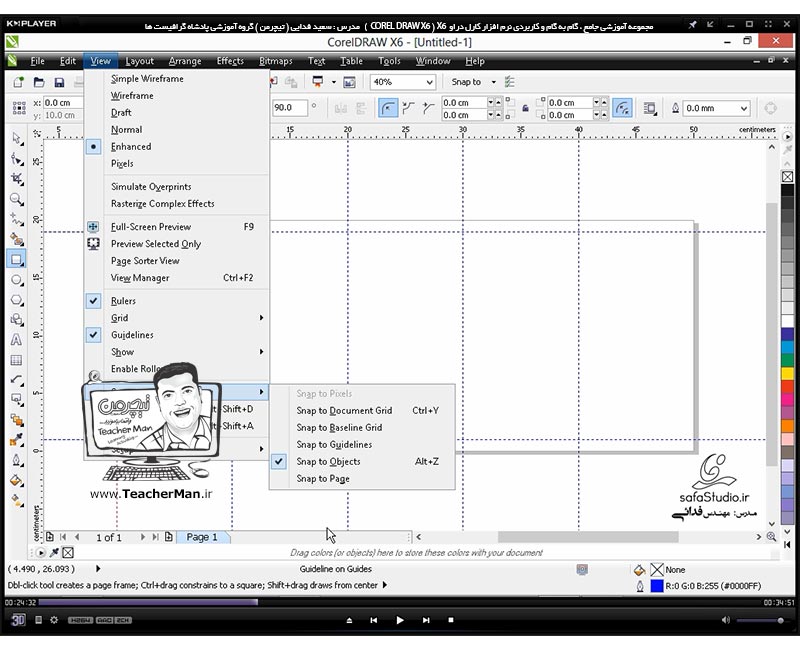Viewport: 800px width, 650px height.
Task: Select the Parallel Dimension tool
Action: point(17,380)
